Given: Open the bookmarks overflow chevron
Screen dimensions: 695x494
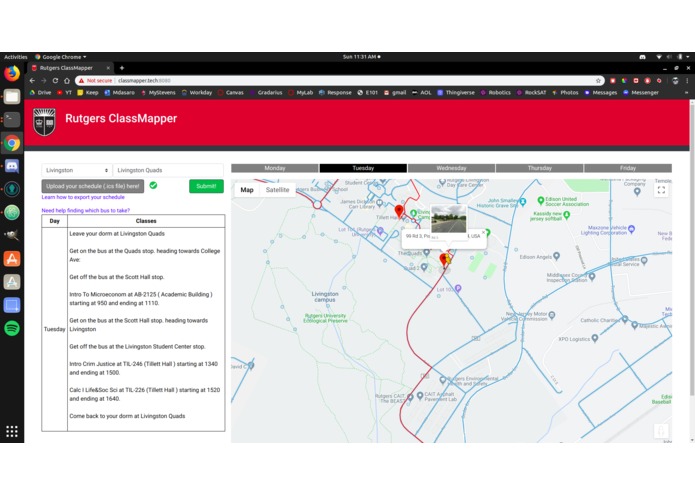Looking at the screenshot, I should [686, 93].
